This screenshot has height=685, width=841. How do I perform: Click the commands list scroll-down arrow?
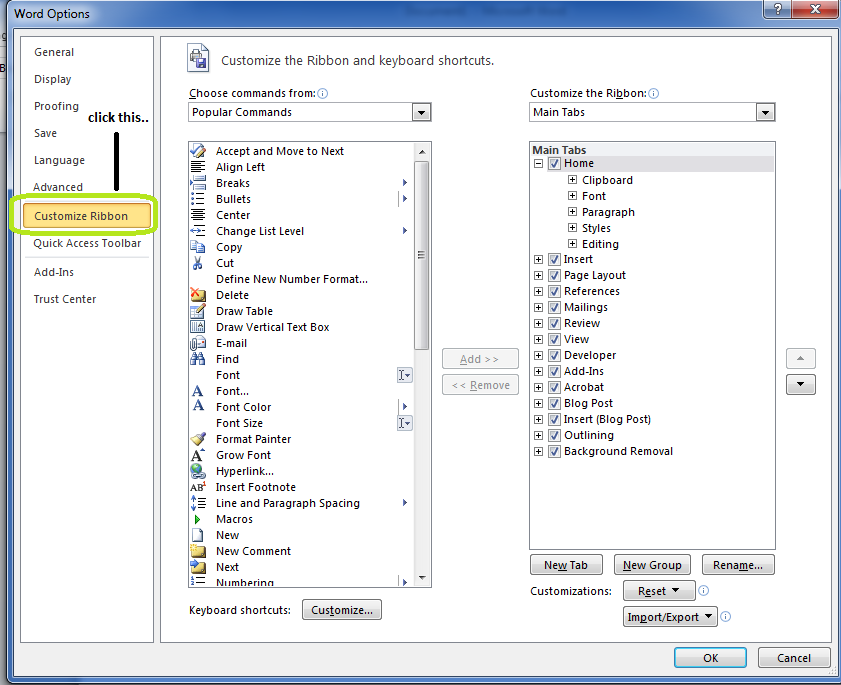(422, 578)
